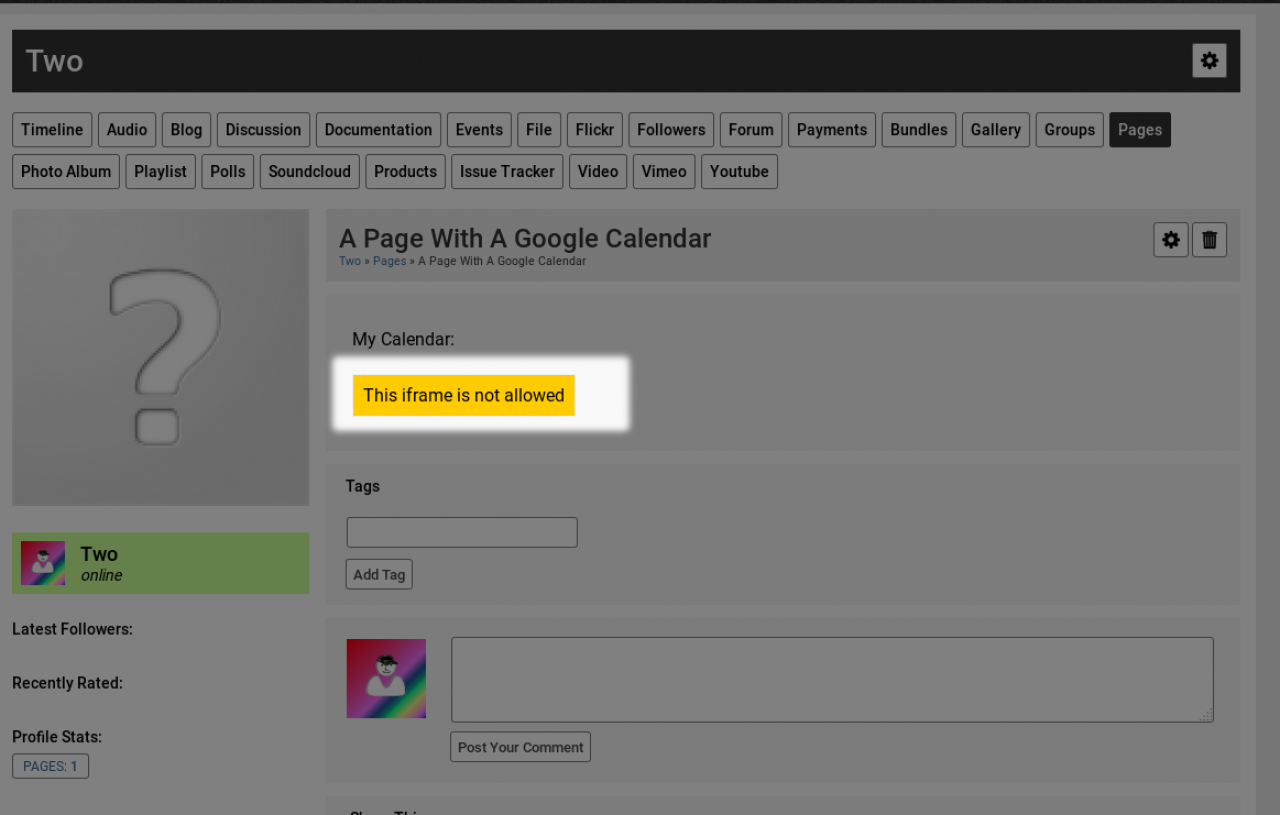Click Two's small avatar in sidebar
Image resolution: width=1280 pixels, height=815 pixels.
click(x=43, y=563)
